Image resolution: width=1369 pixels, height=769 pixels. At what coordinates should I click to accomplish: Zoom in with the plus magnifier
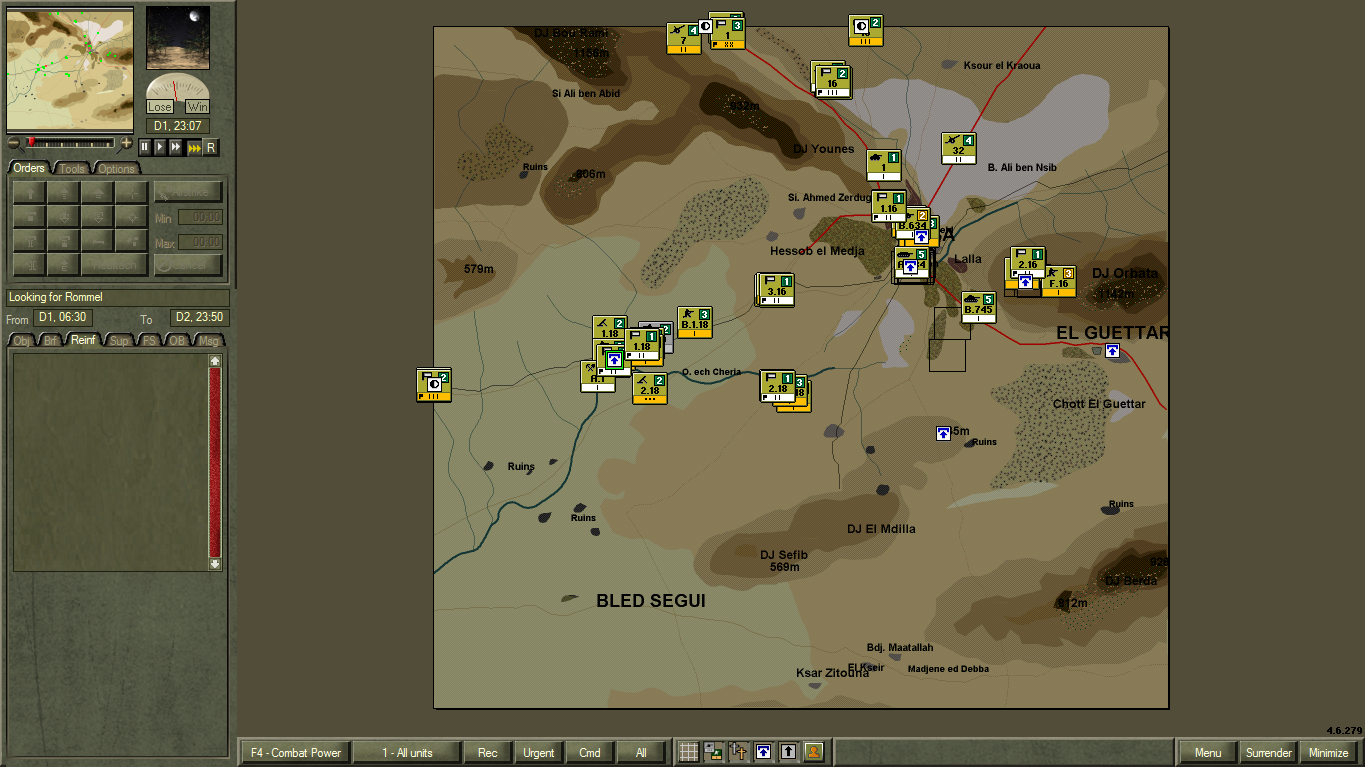tap(126, 143)
